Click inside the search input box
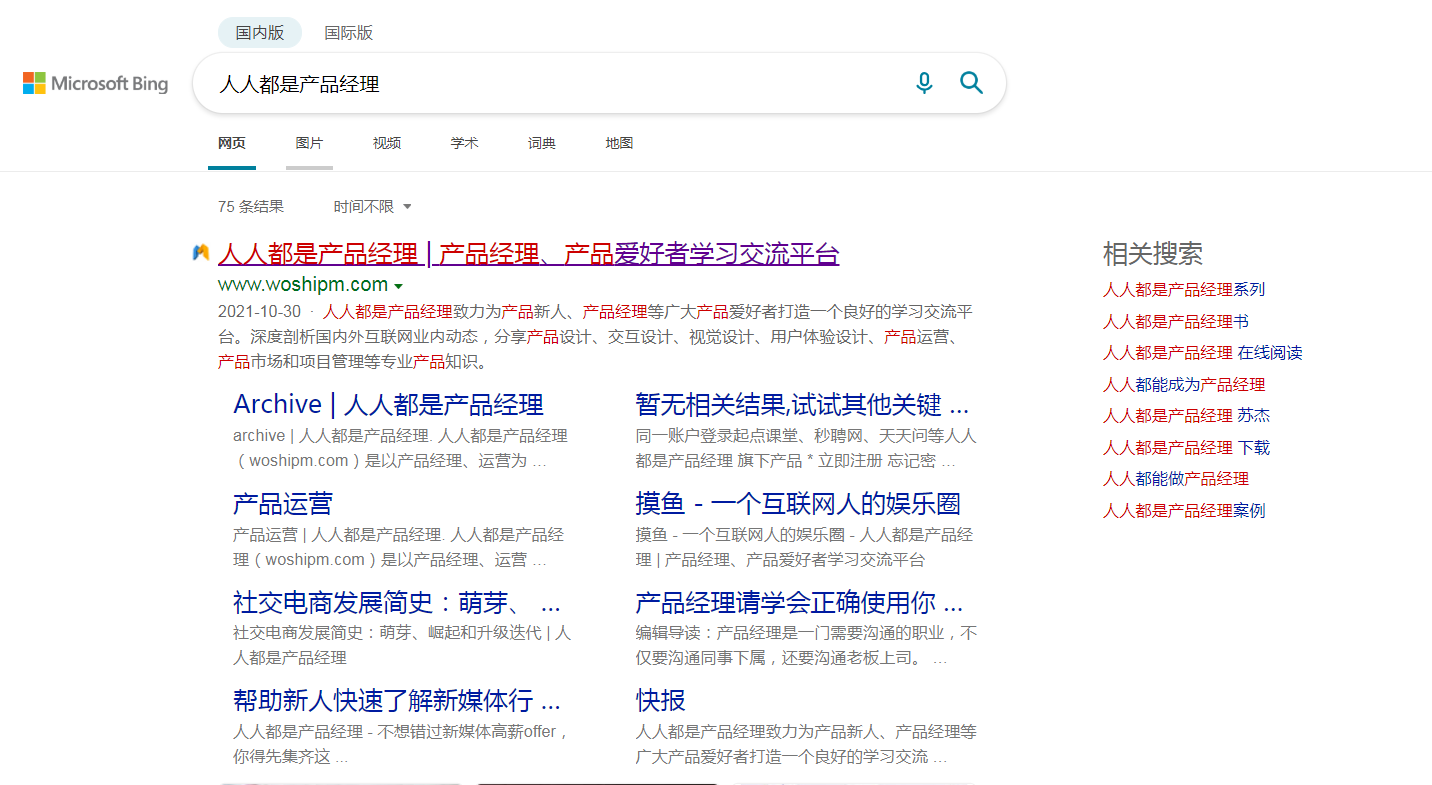Viewport: 1432px width, 785px height. (550, 83)
